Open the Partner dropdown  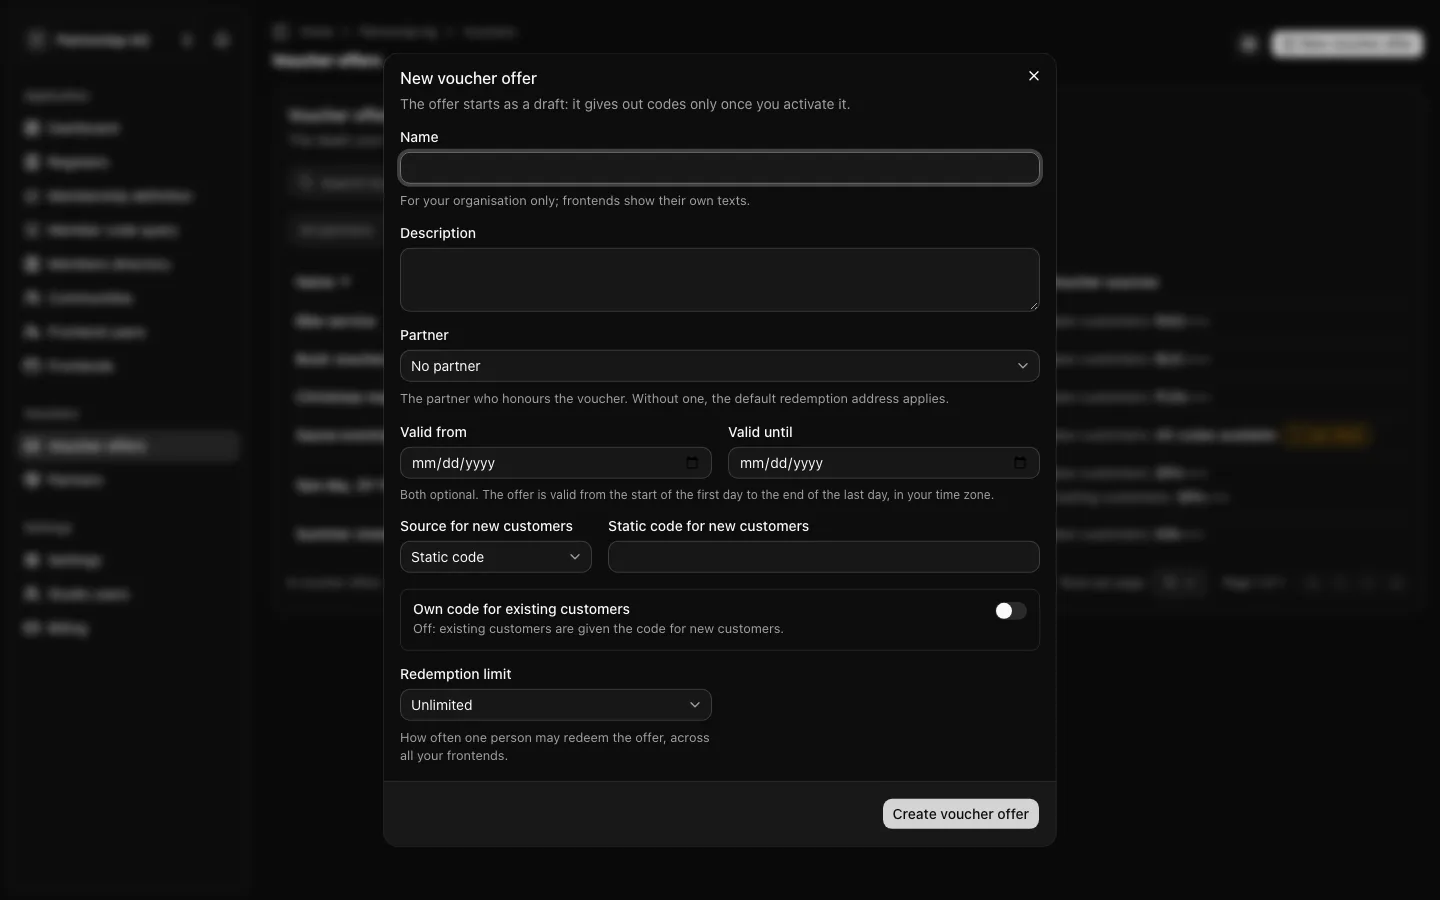click(720, 366)
